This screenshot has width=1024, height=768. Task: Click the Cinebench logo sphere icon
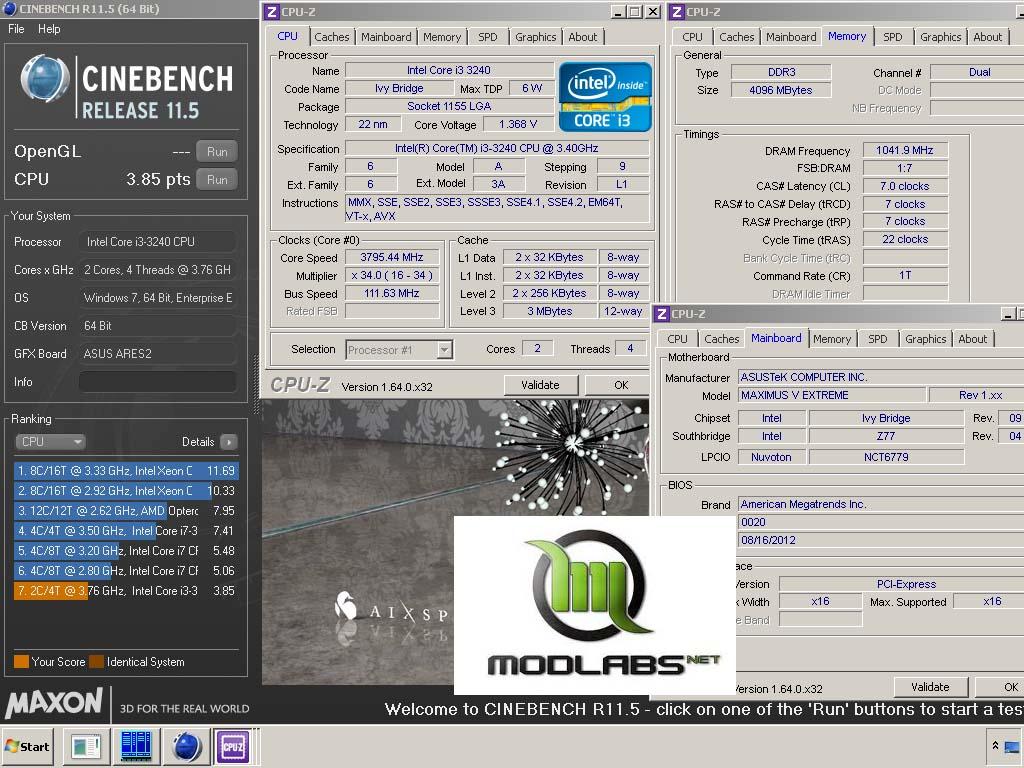[44, 80]
